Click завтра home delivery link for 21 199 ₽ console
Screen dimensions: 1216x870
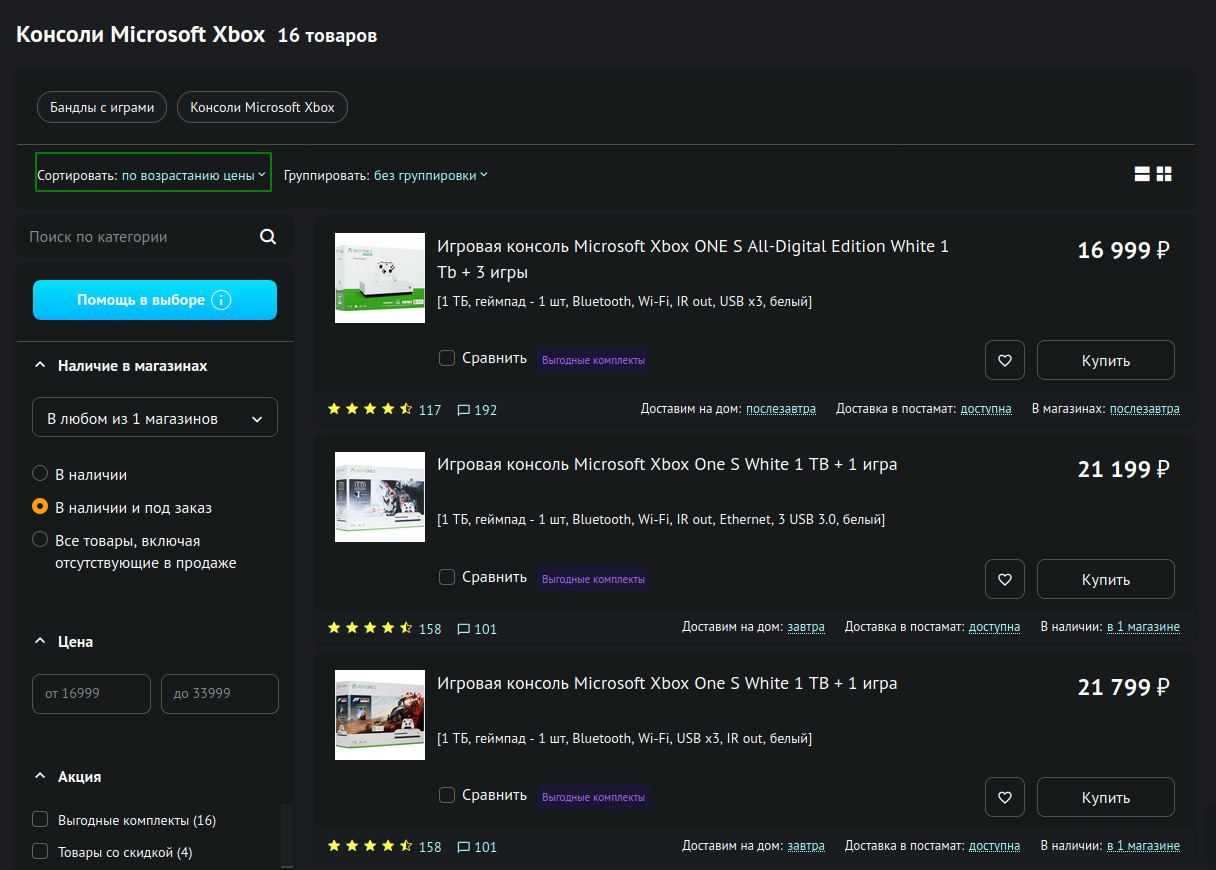[806, 627]
